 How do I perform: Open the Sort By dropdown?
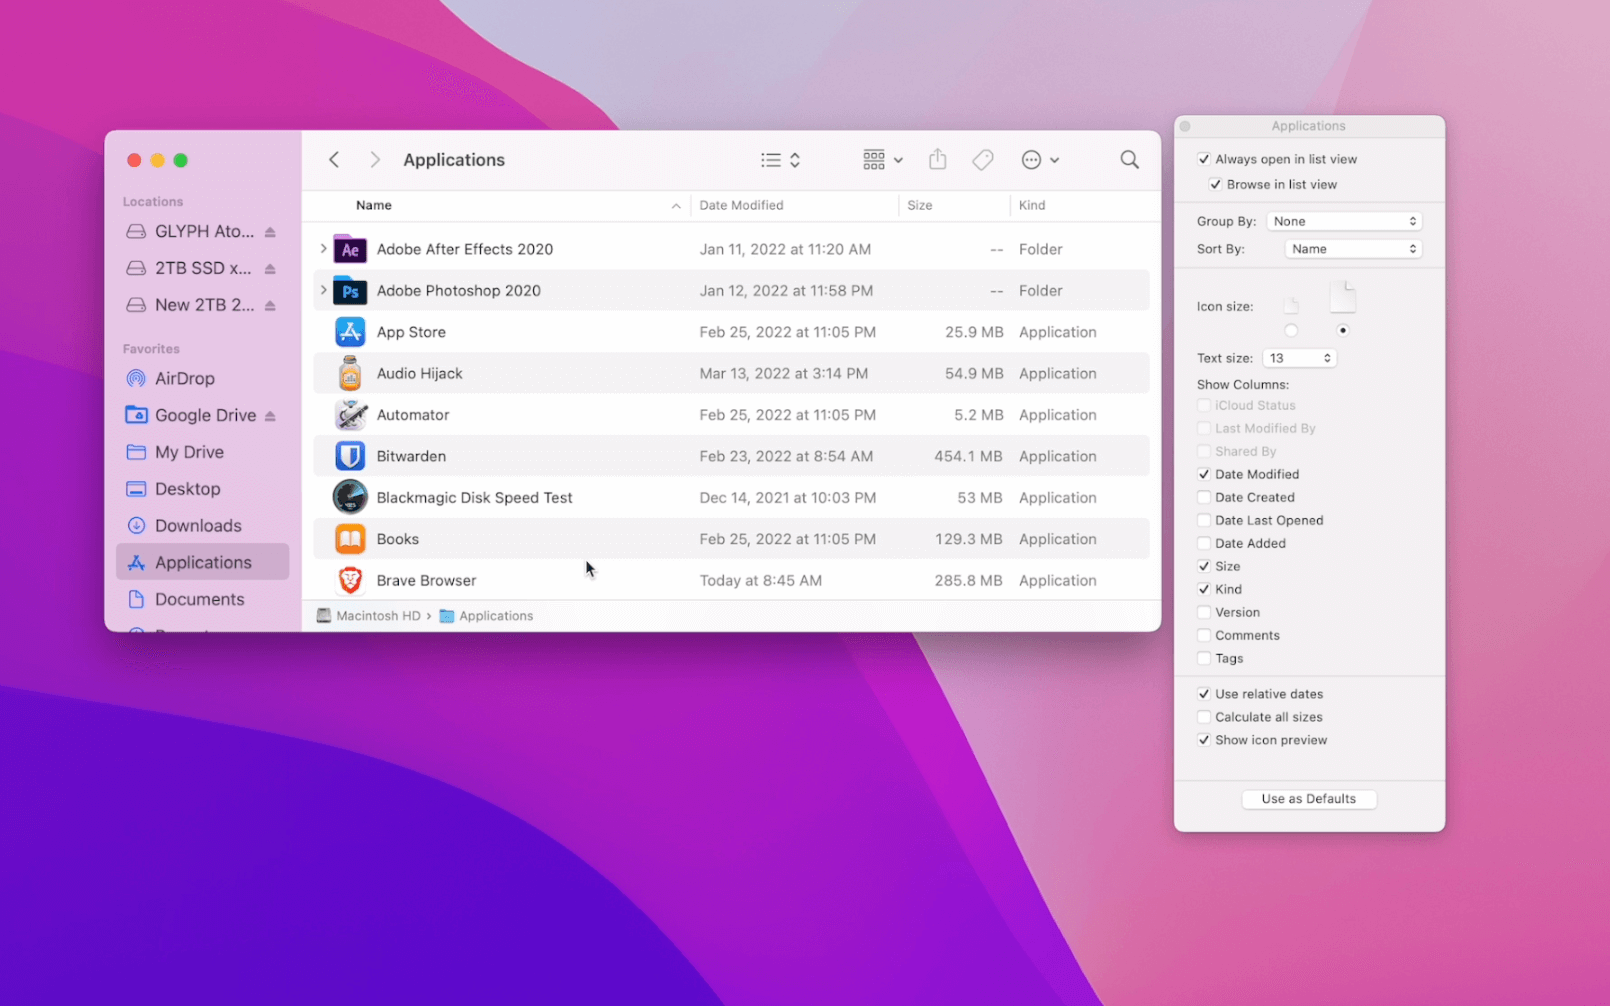coord(1353,249)
